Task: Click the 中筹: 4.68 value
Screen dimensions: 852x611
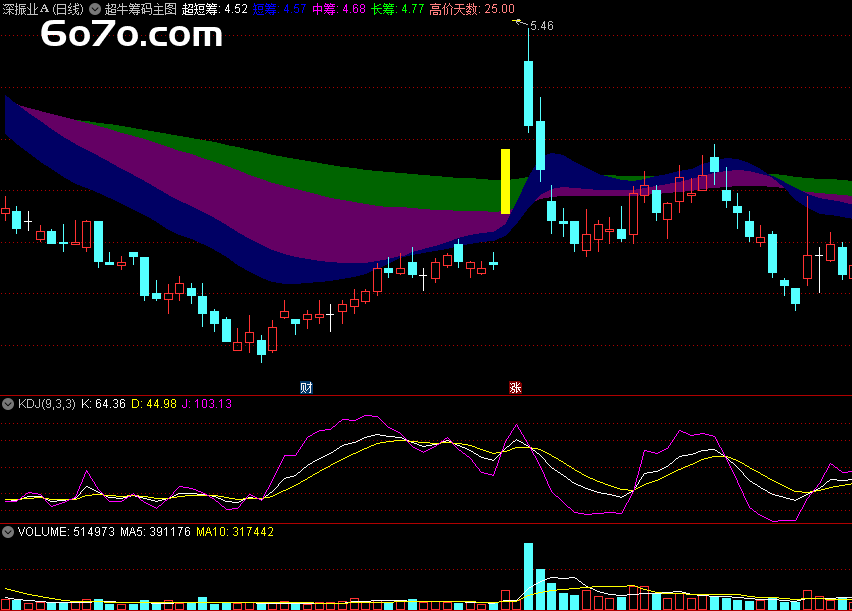Action: 339,9
